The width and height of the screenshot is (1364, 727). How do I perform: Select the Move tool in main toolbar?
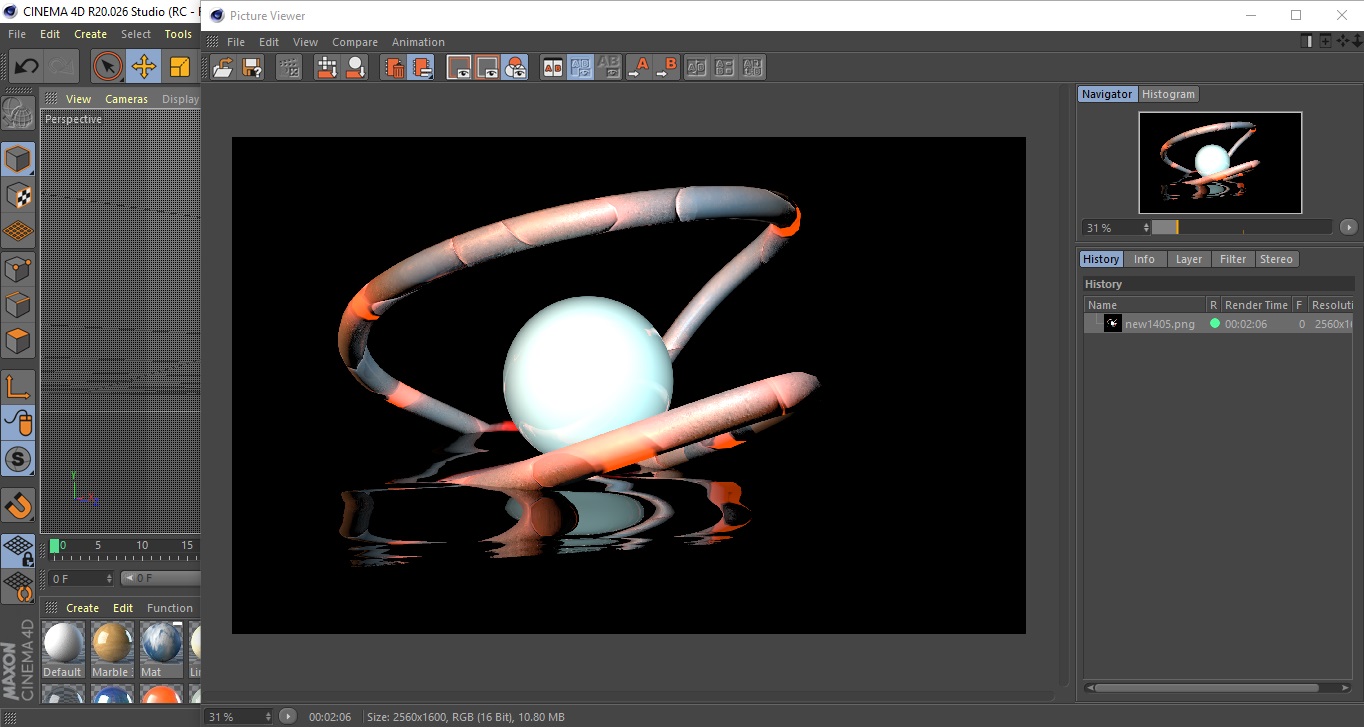click(x=144, y=67)
